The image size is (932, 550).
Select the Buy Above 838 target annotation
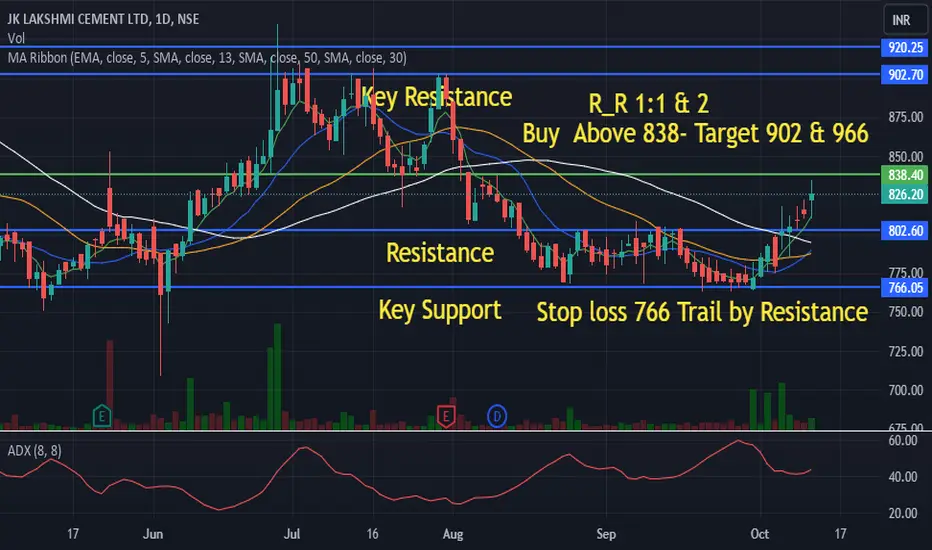695,133
